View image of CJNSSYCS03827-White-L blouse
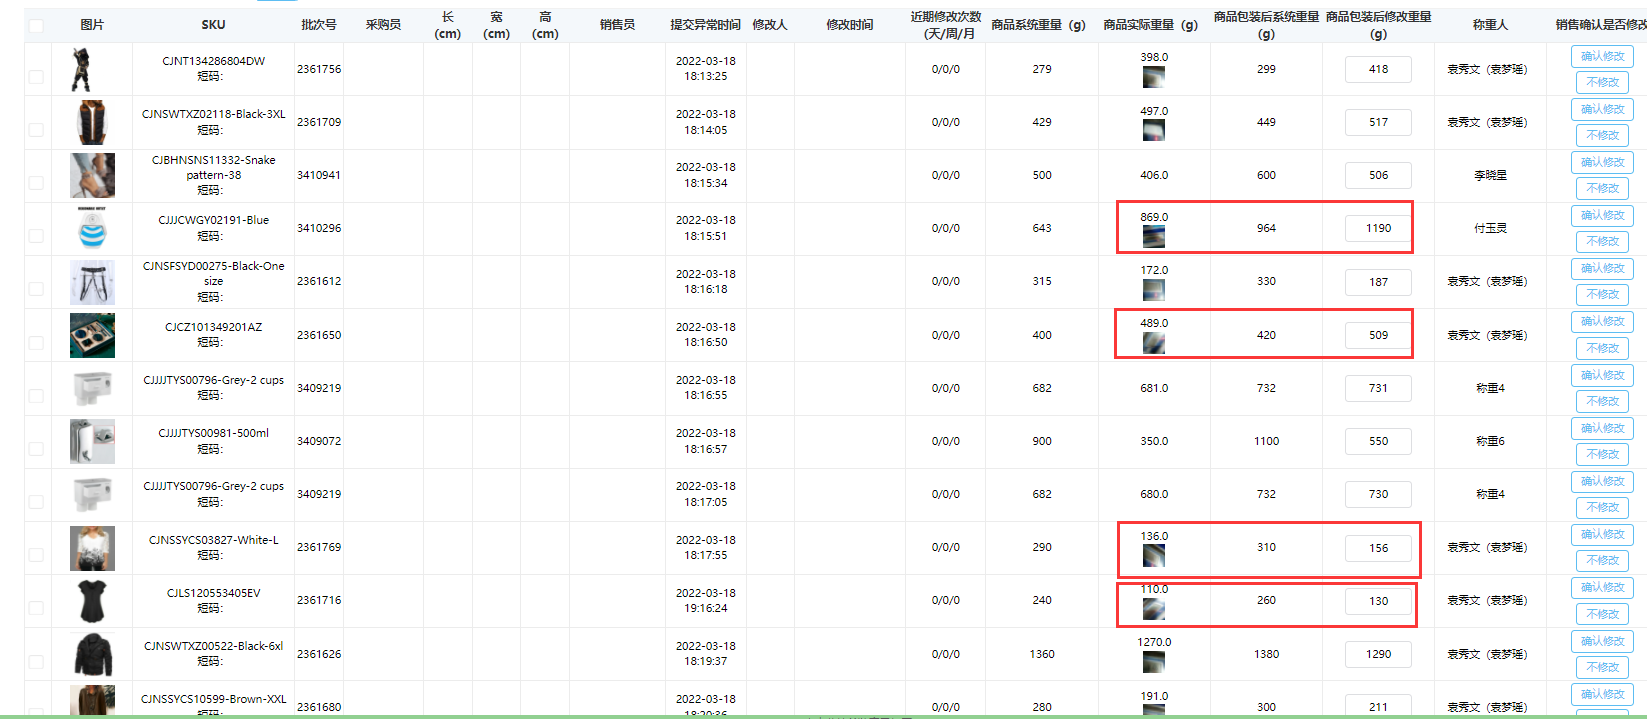 (92, 548)
